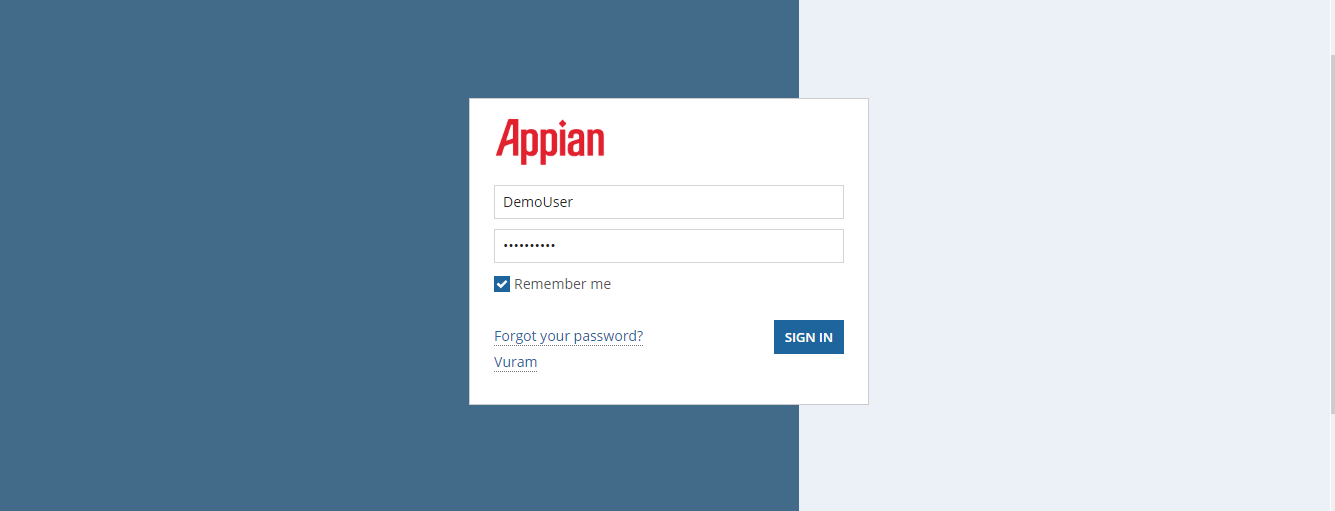Place cursor after the DemoUser text
The width and height of the screenshot is (1335, 511).
pyautogui.click(x=575, y=202)
